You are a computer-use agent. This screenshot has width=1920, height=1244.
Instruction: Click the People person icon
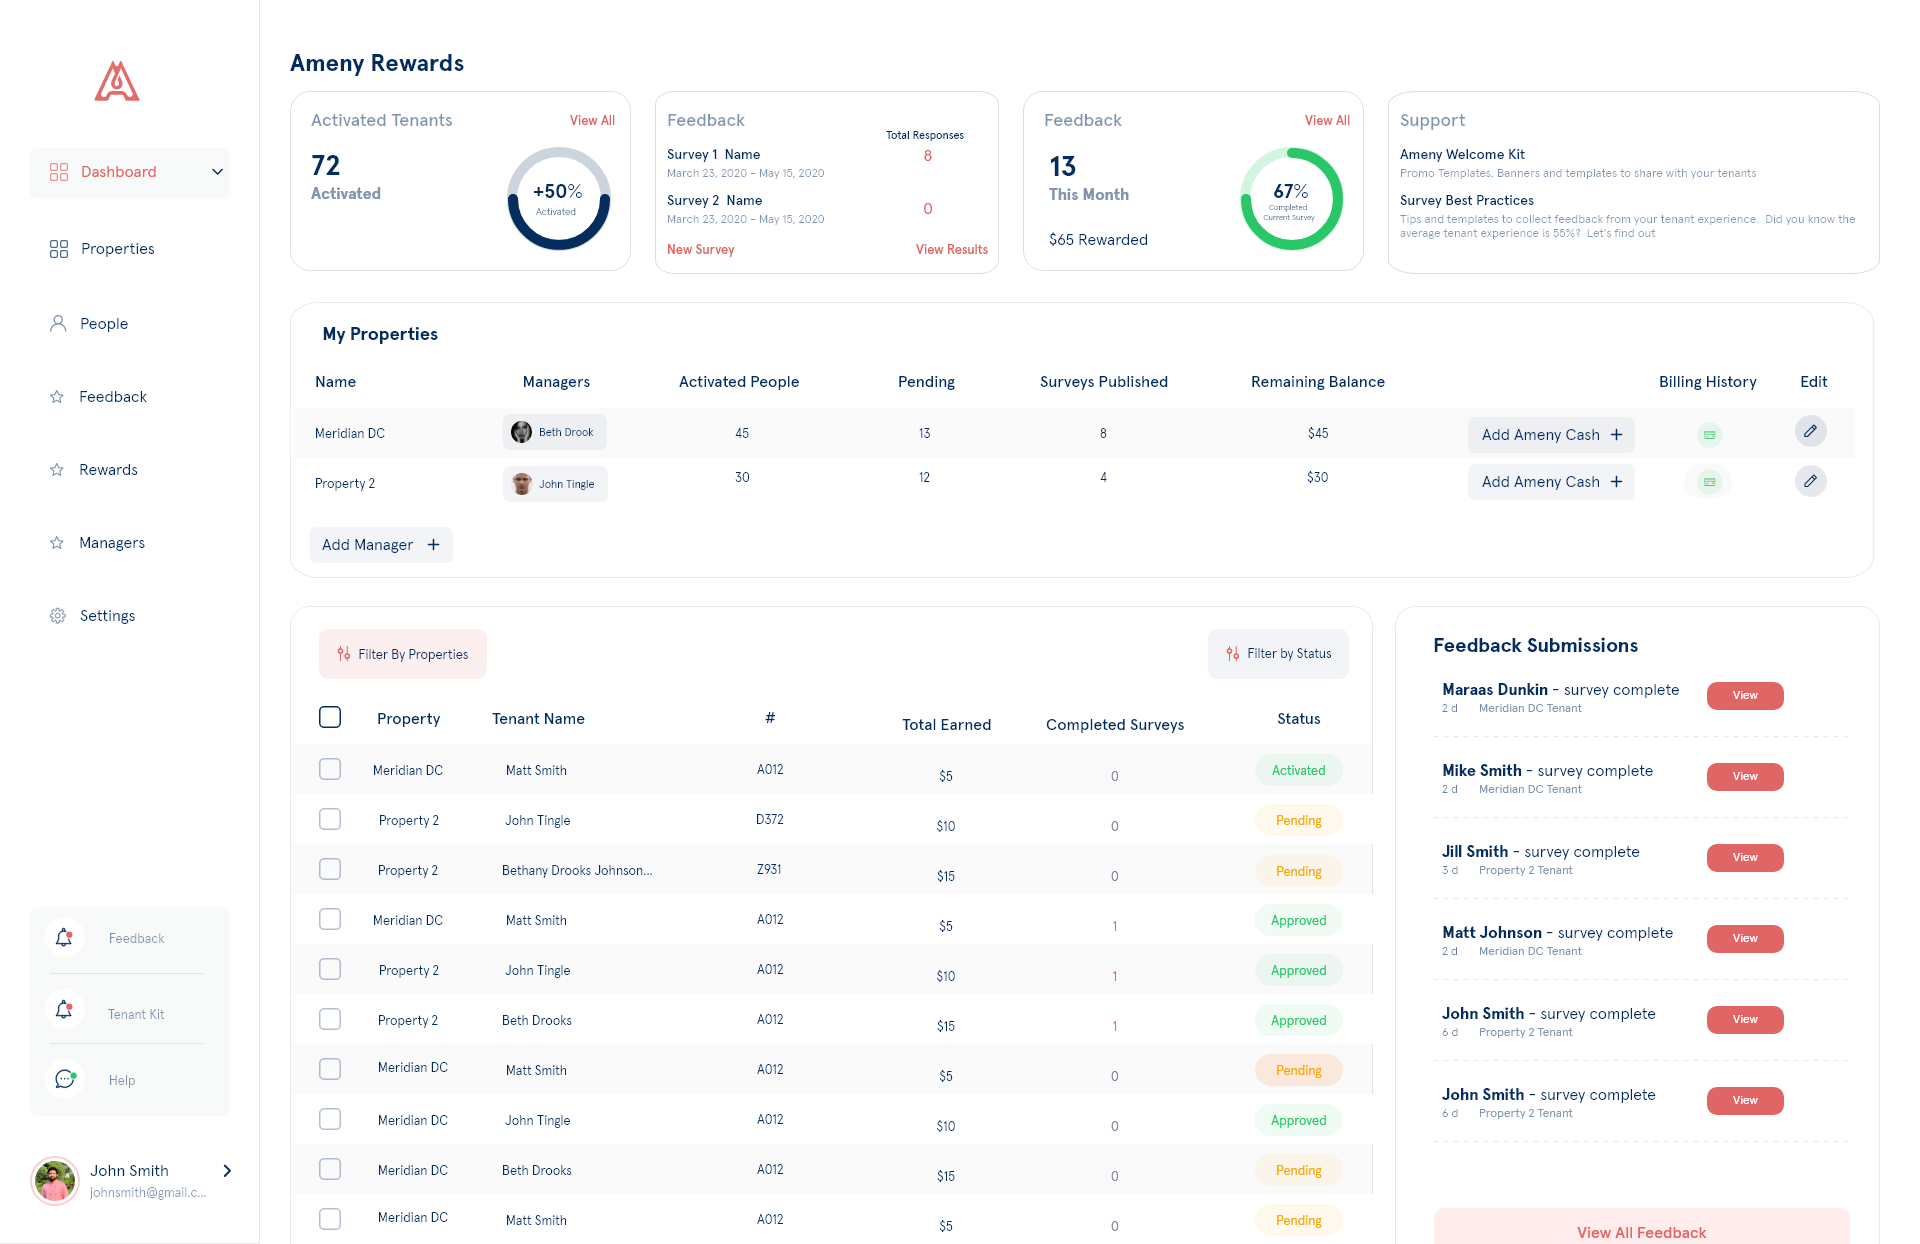(58, 324)
